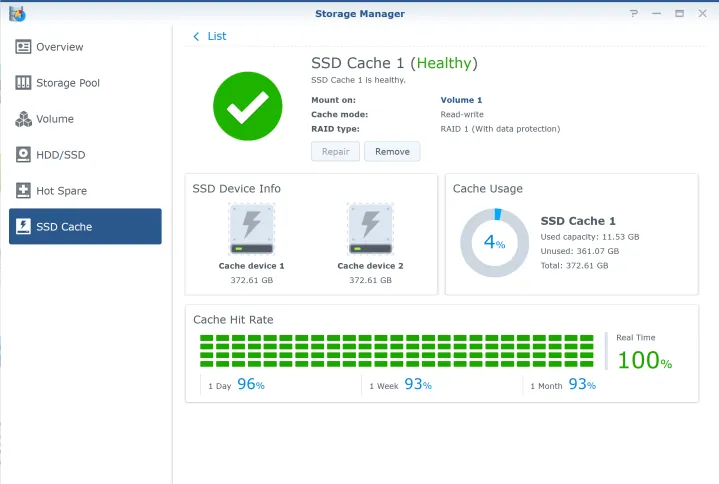The image size is (719, 484).
Task: Switch to the Volume section label
Action: pos(55,119)
